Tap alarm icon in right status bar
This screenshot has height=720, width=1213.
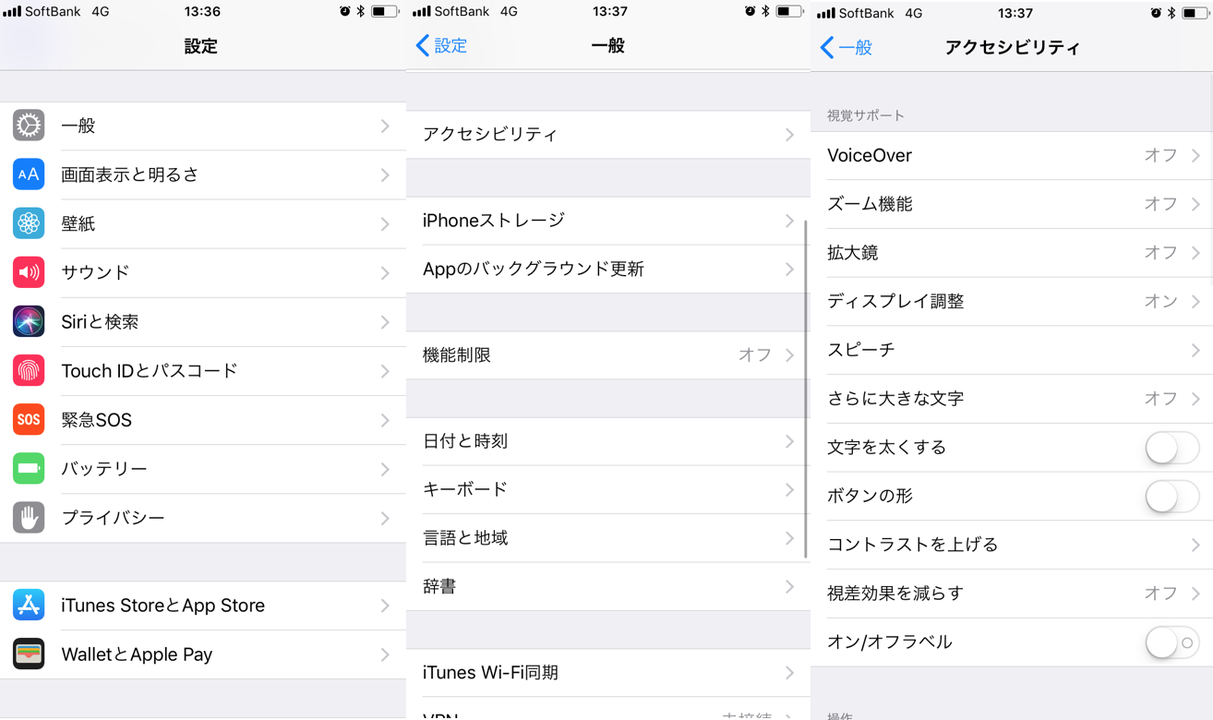[x=1156, y=13]
